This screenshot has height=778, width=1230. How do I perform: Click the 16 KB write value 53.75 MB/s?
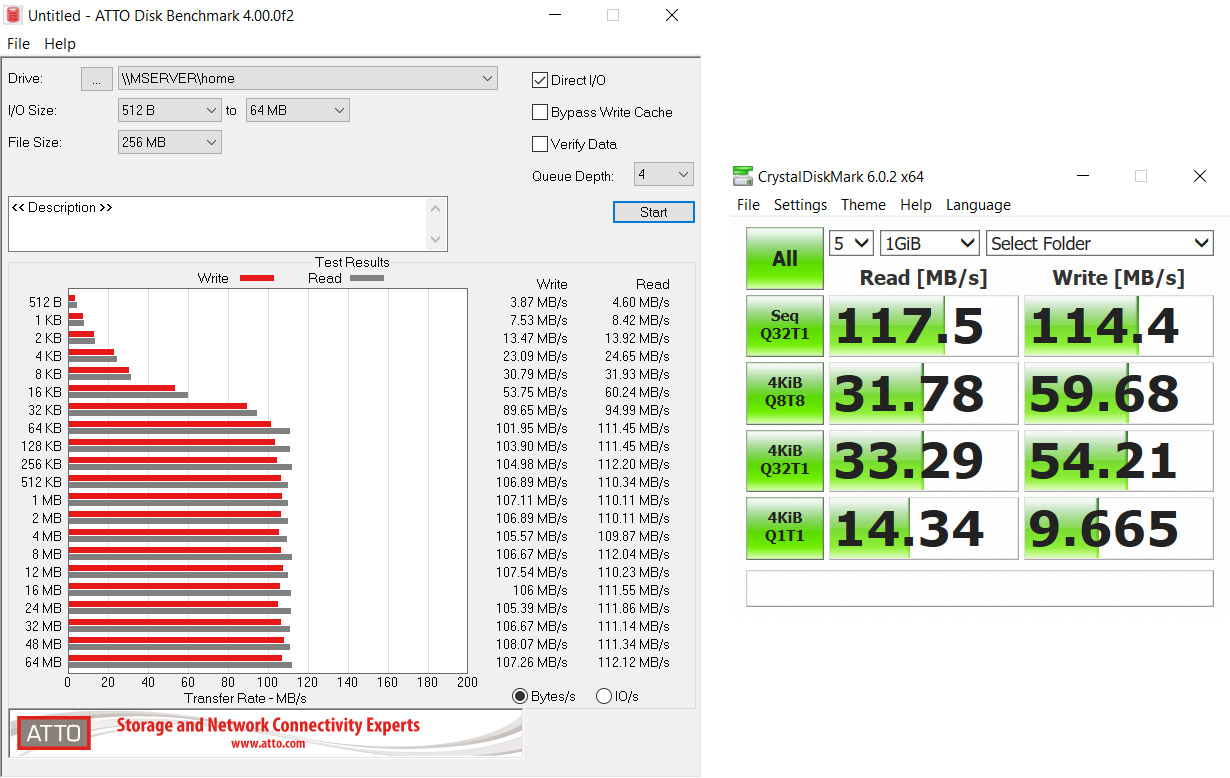click(535, 392)
